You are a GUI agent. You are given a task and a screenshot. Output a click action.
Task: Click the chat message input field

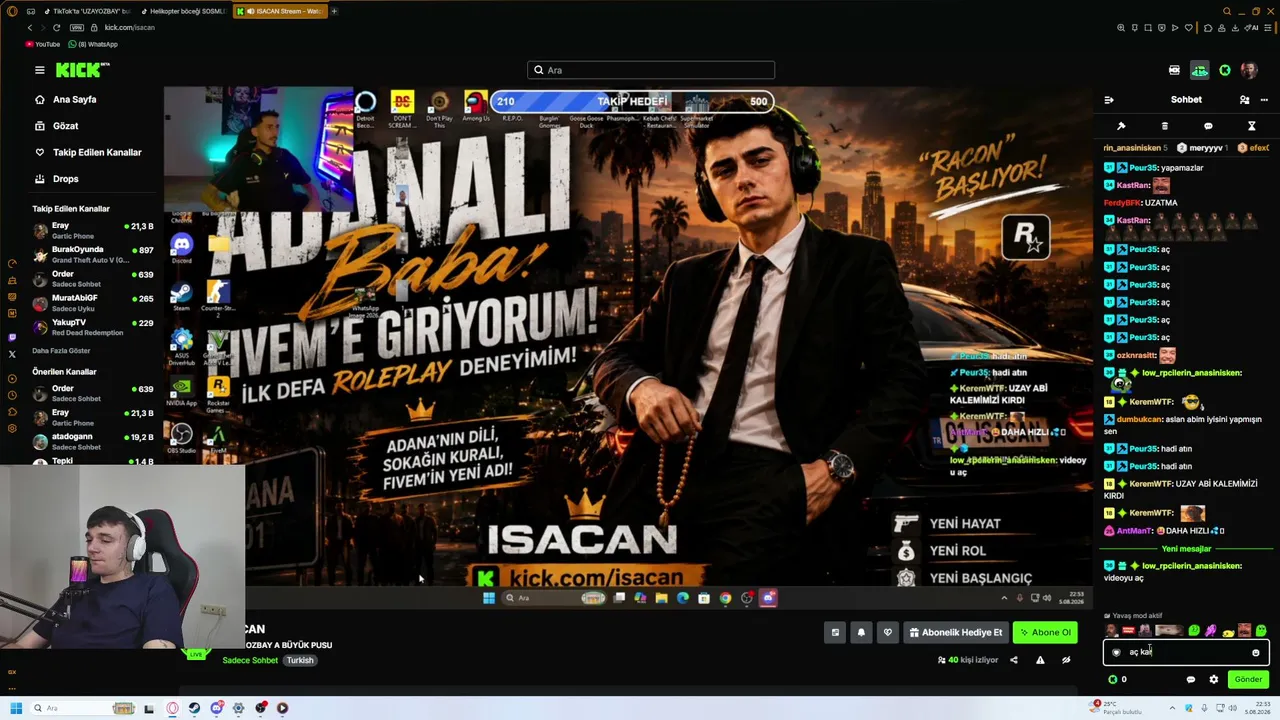click(x=1186, y=652)
